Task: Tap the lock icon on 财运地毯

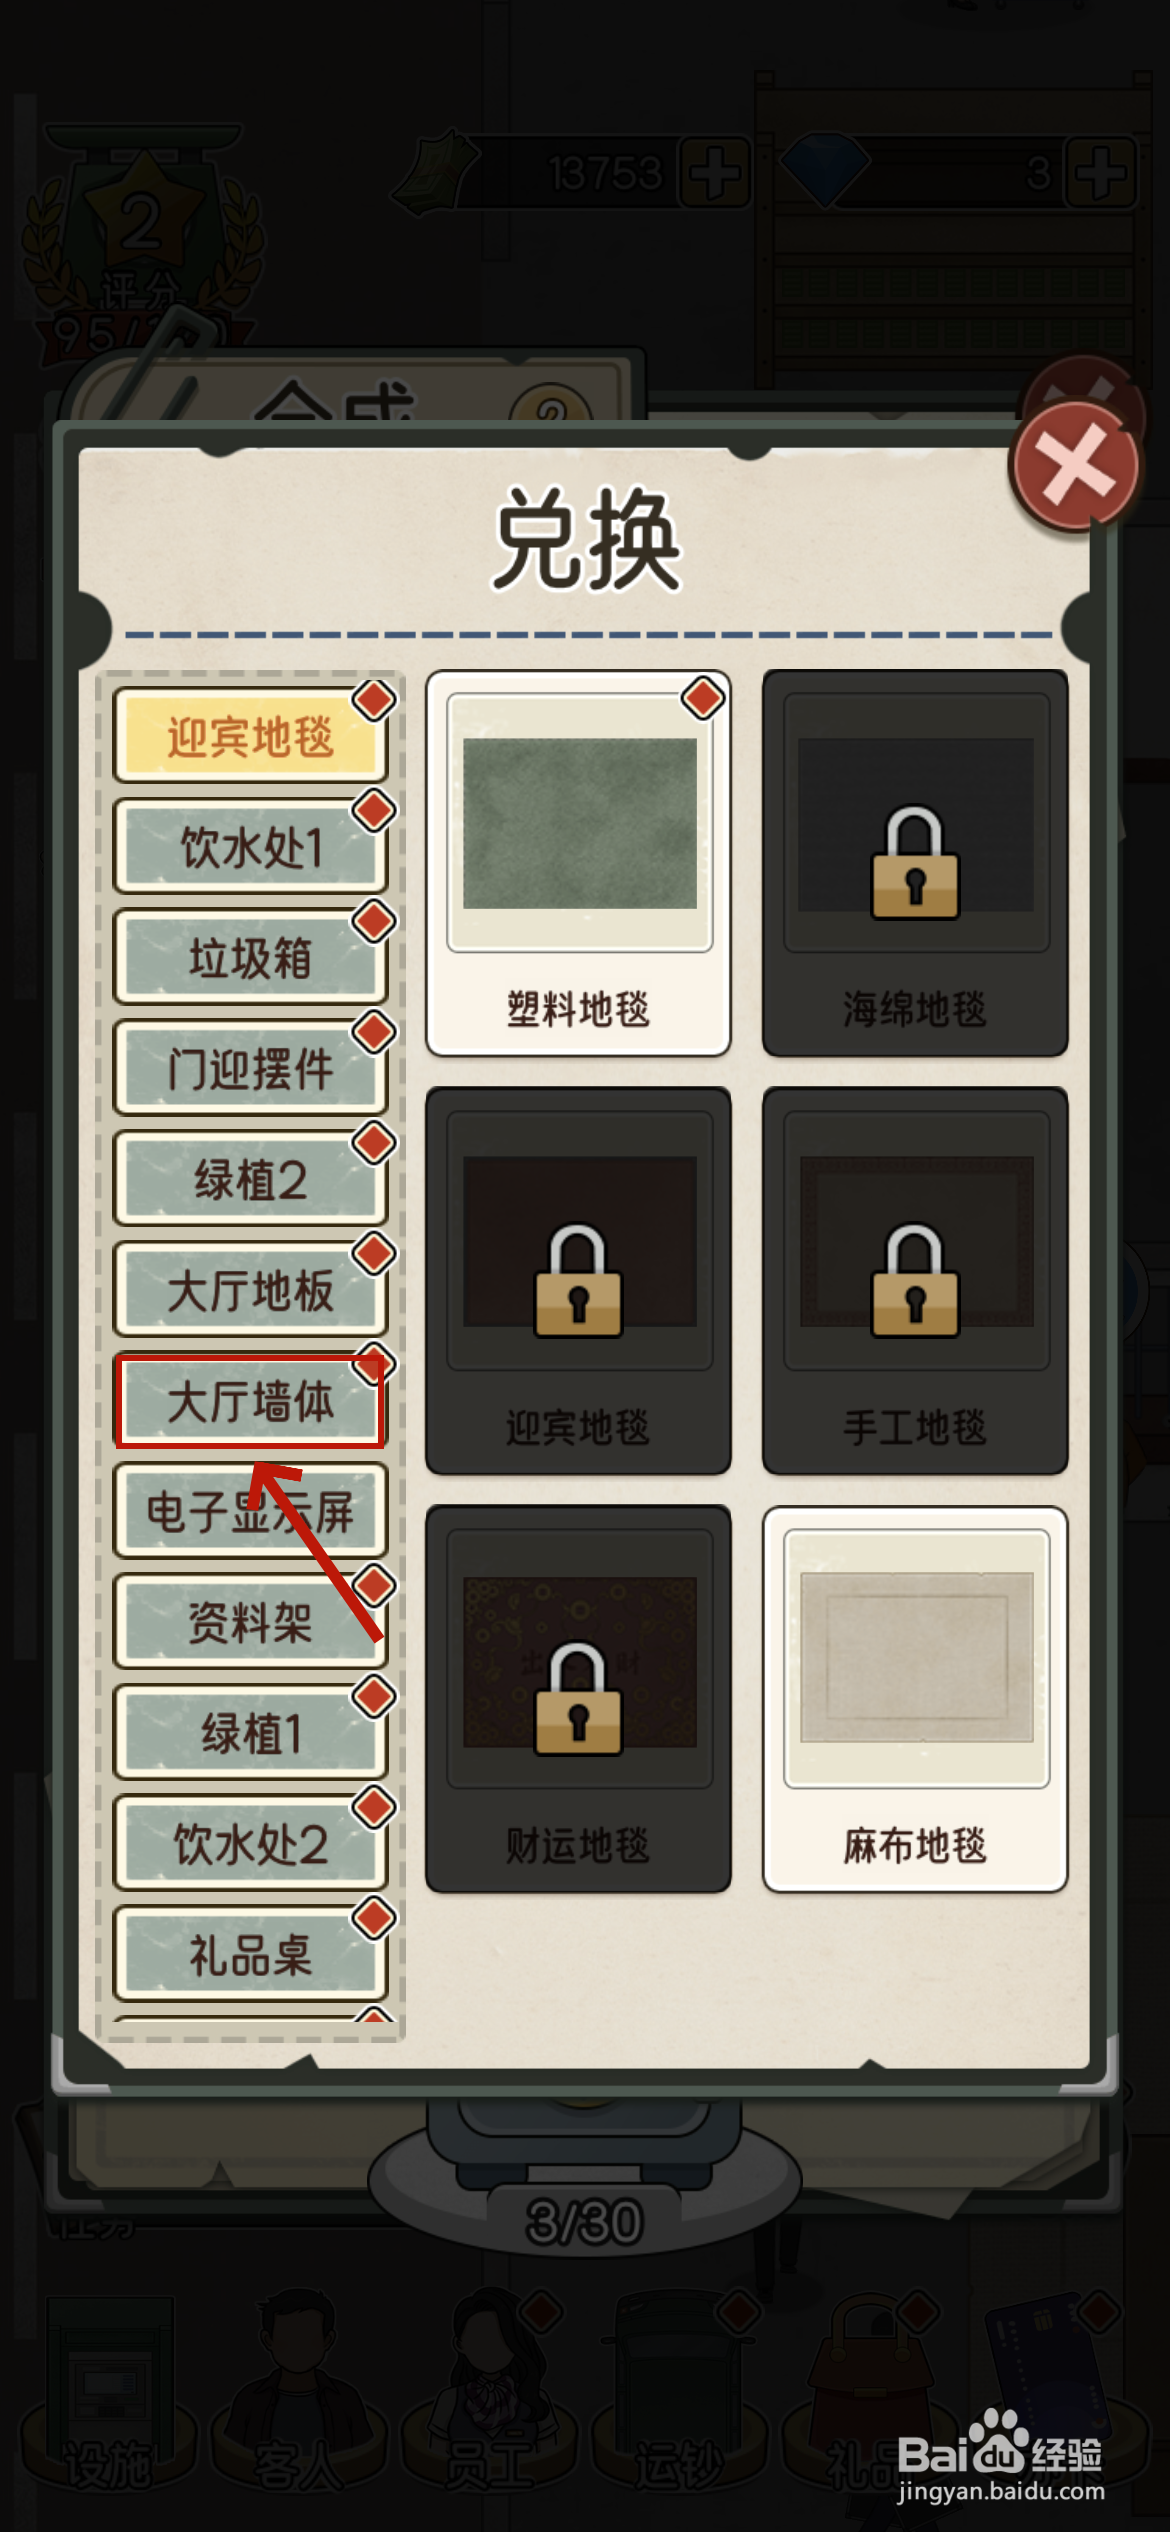Action: coord(578,1698)
